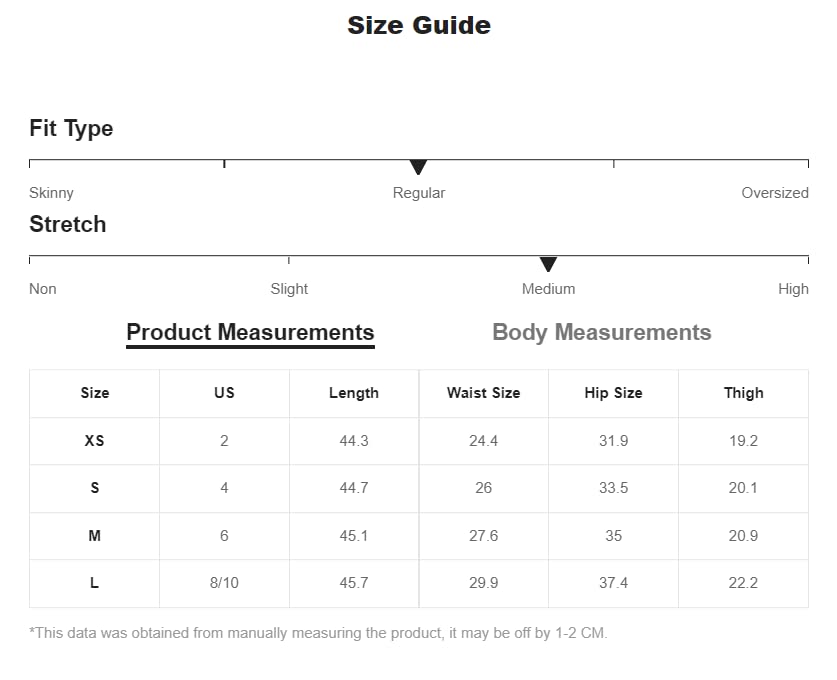
Task: Select the Oversized fit label
Action: tap(774, 193)
